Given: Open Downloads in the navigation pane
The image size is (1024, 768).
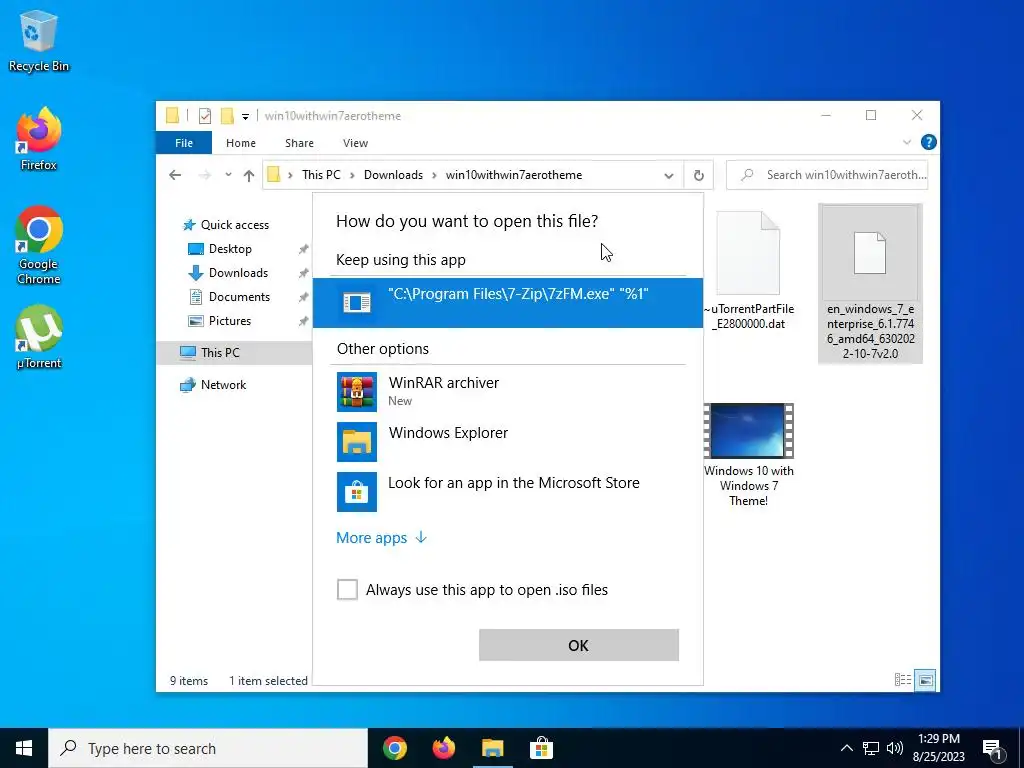Looking at the screenshot, I should tap(228, 273).
